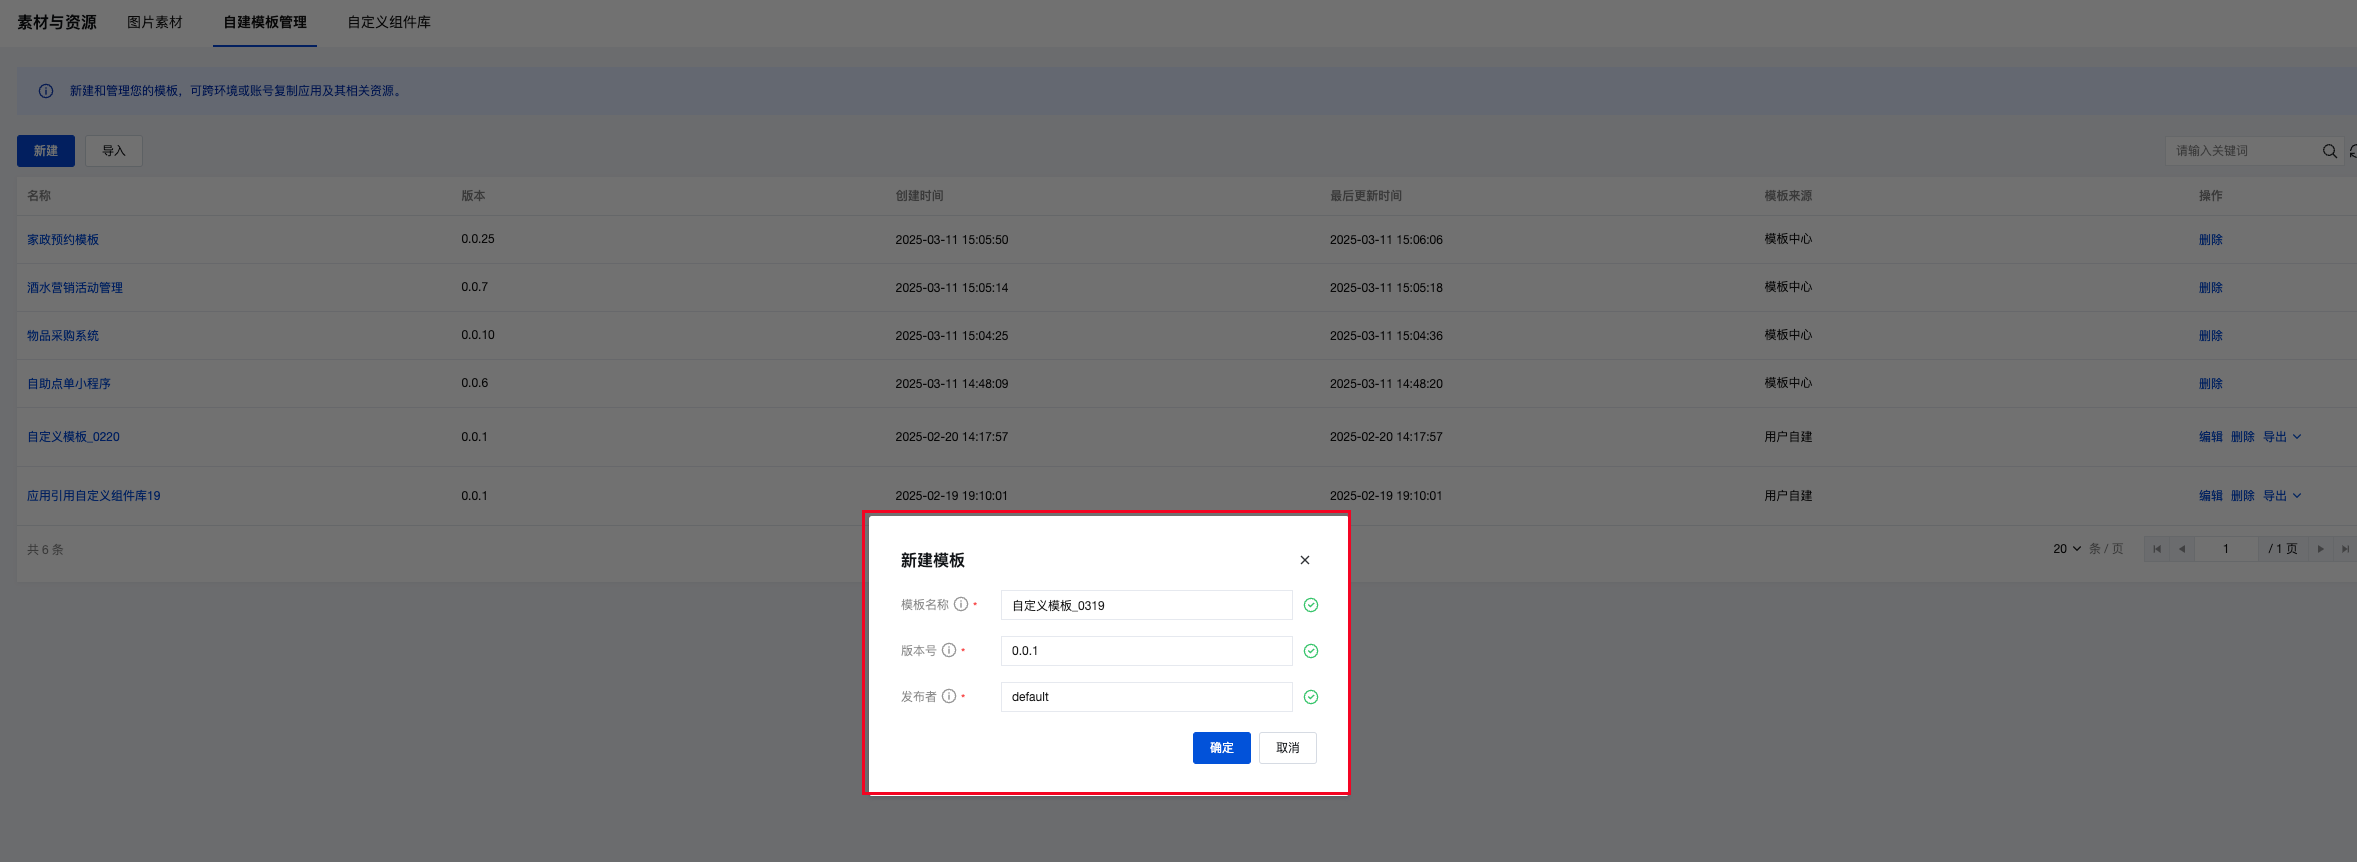The height and width of the screenshot is (862, 2357).
Task: Click creation time 2025-03-11 15:05:50
Action: tap(951, 240)
